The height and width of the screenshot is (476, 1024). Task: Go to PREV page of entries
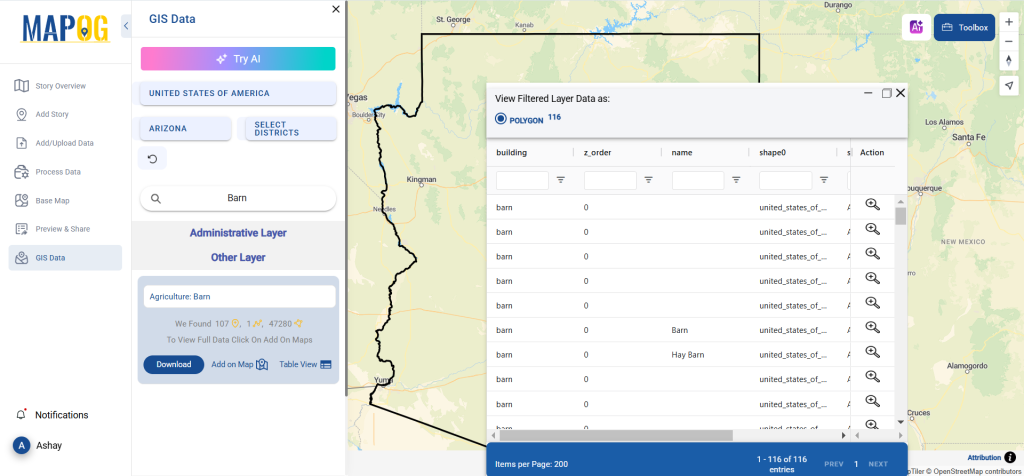coord(834,464)
